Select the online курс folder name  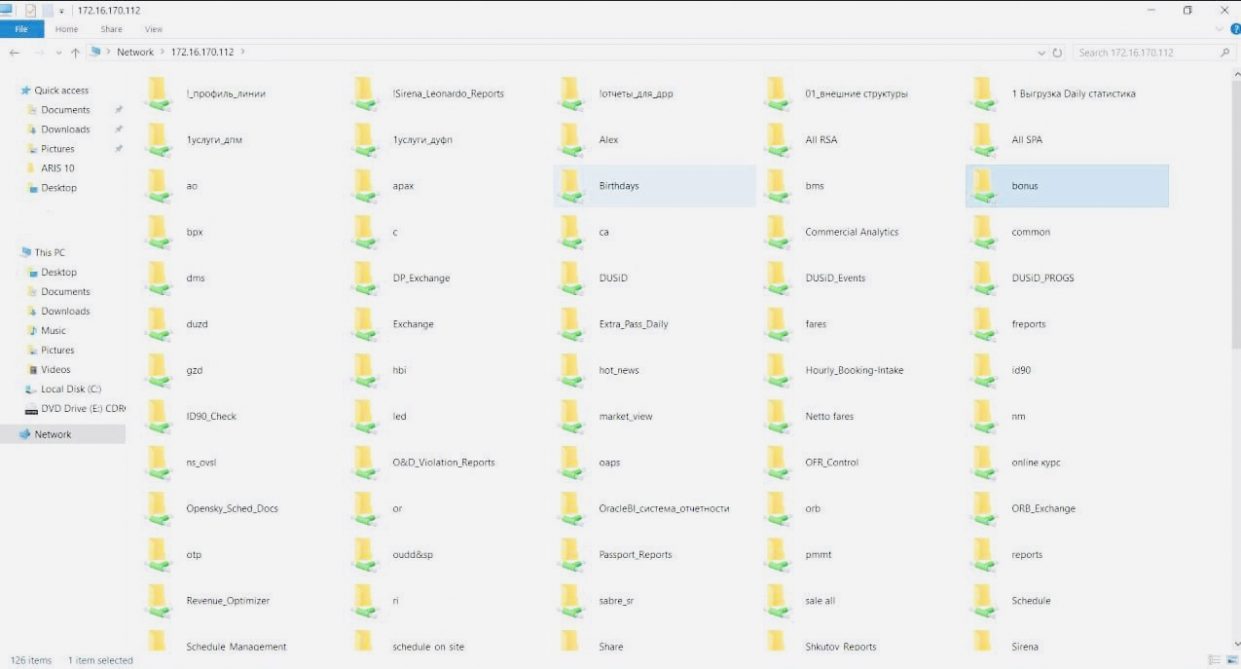pos(1036,463)
